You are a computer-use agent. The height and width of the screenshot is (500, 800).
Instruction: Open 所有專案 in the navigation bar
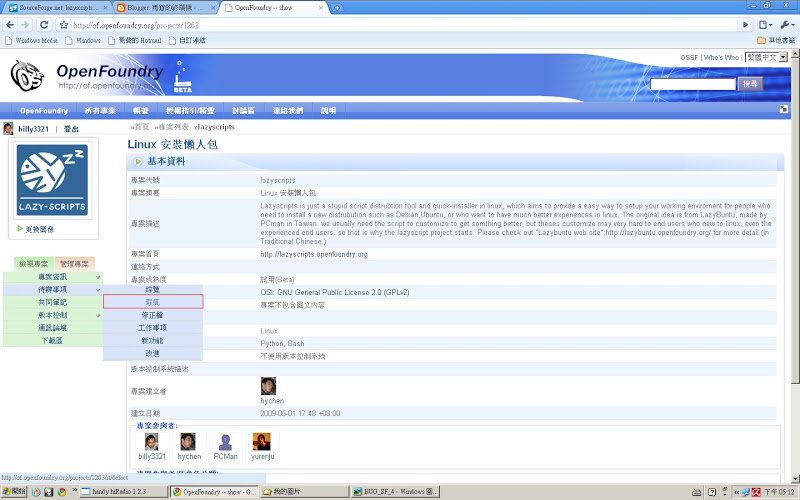(100, 110)
